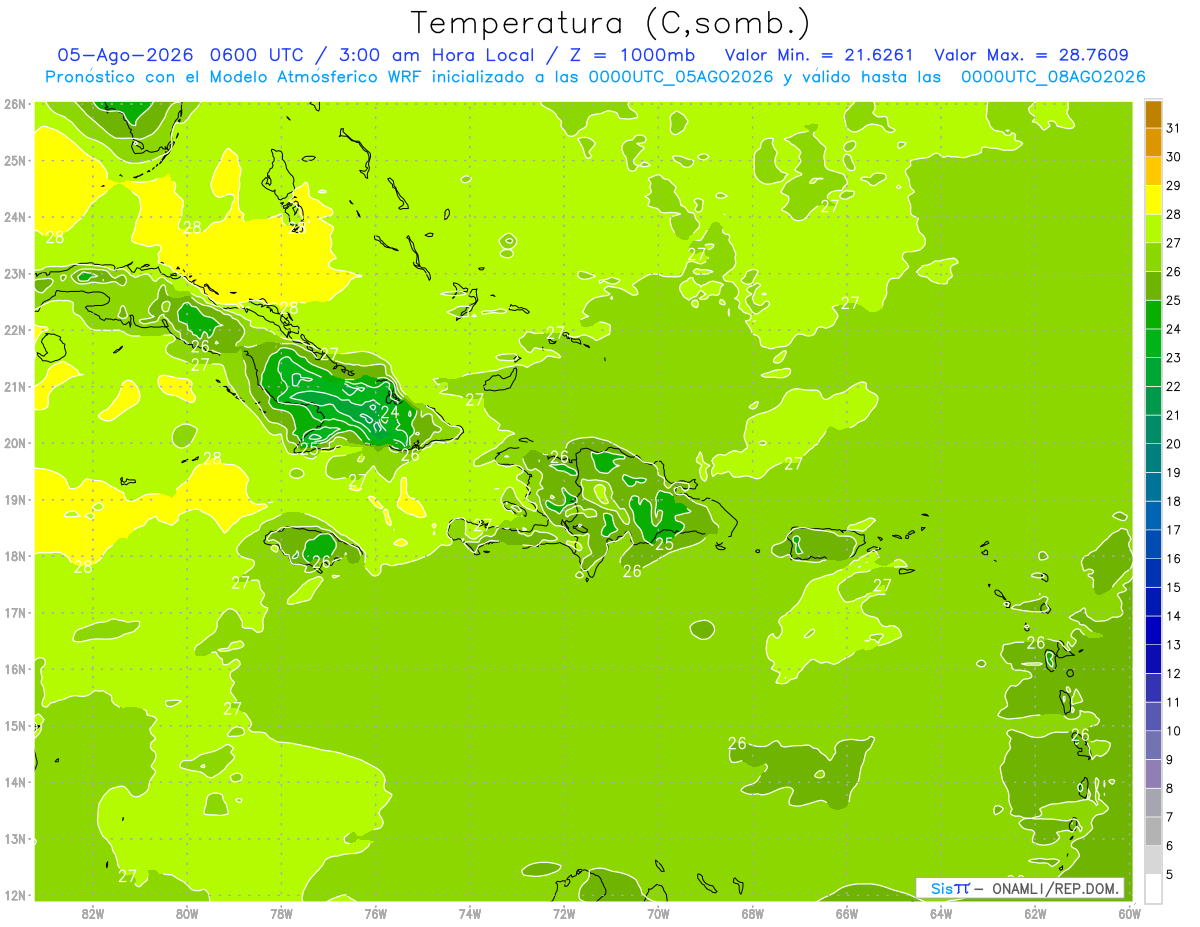Click the '24' contour label over eastern Cuba
The image size is (1200, 927).
(x=389, y=411)
